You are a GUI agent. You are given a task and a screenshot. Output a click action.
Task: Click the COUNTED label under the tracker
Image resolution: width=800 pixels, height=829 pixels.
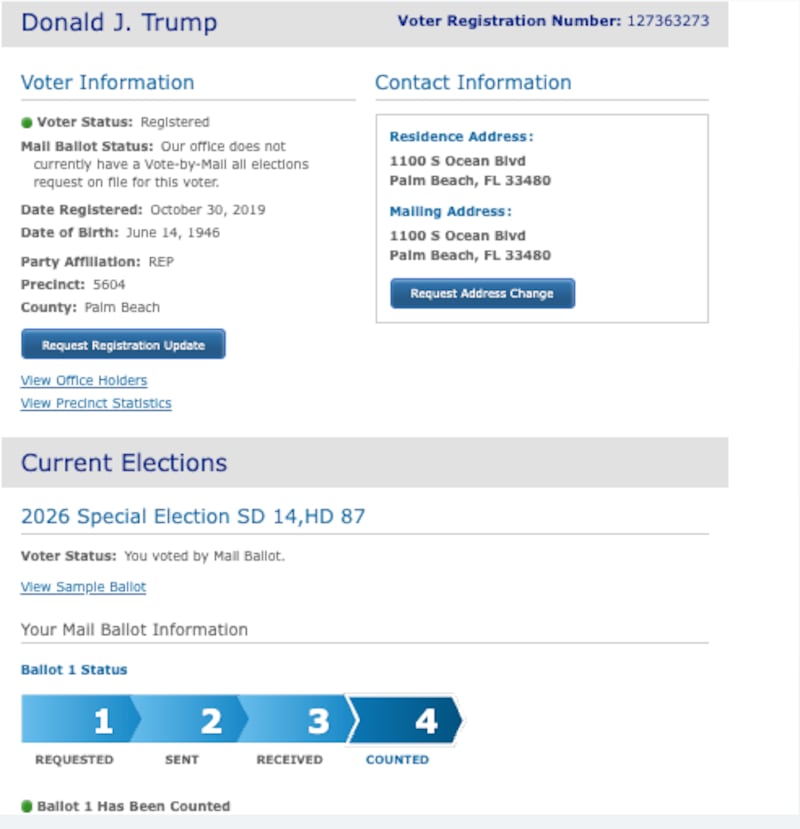(x=397, y=760)
